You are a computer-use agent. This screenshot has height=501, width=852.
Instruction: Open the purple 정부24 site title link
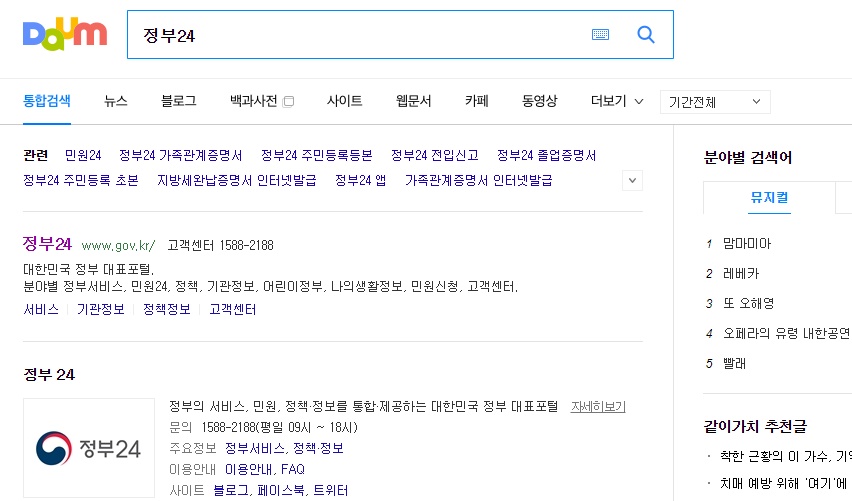click(47, 244)
